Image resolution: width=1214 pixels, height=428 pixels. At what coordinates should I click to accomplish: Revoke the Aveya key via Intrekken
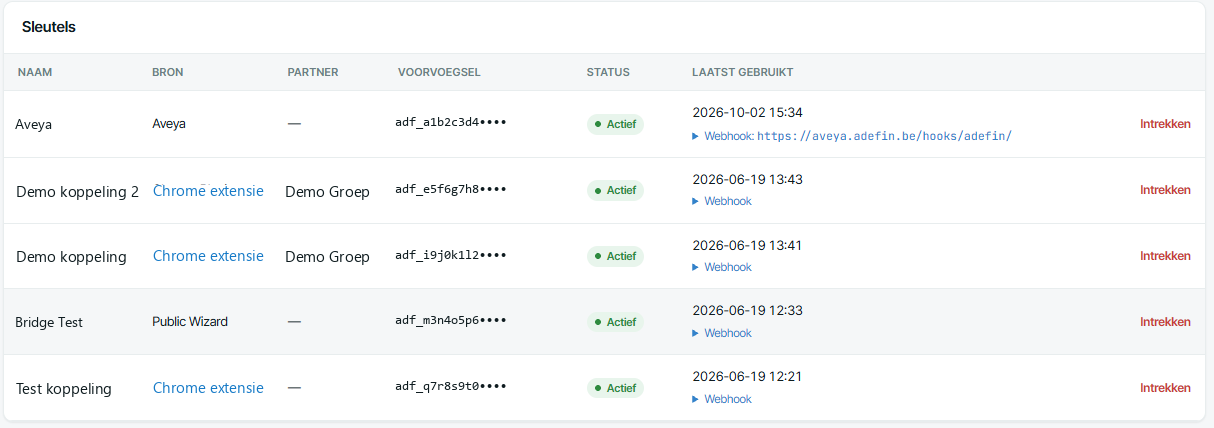pyautogui.click(x=1165, y=124)
